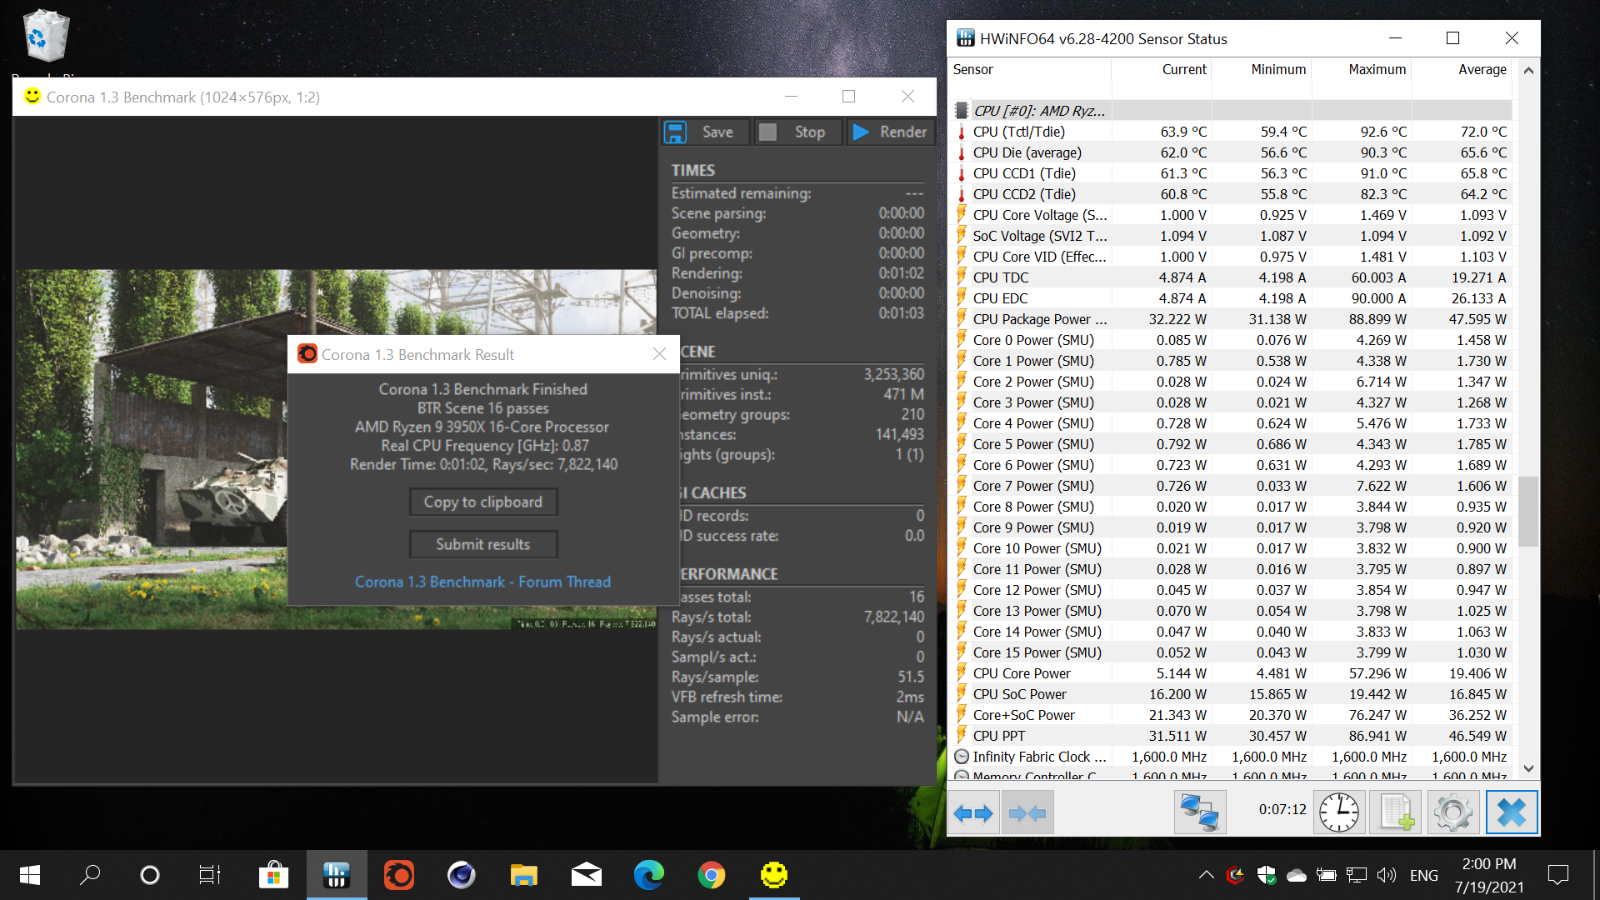Select the CPU PPT row
The height and width of the screenshot is (900, 1600).
(x=1231, y=736)
